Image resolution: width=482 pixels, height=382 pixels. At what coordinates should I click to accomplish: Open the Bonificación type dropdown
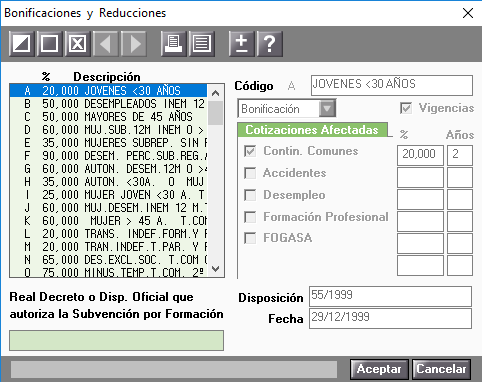(x=327, y=109)
